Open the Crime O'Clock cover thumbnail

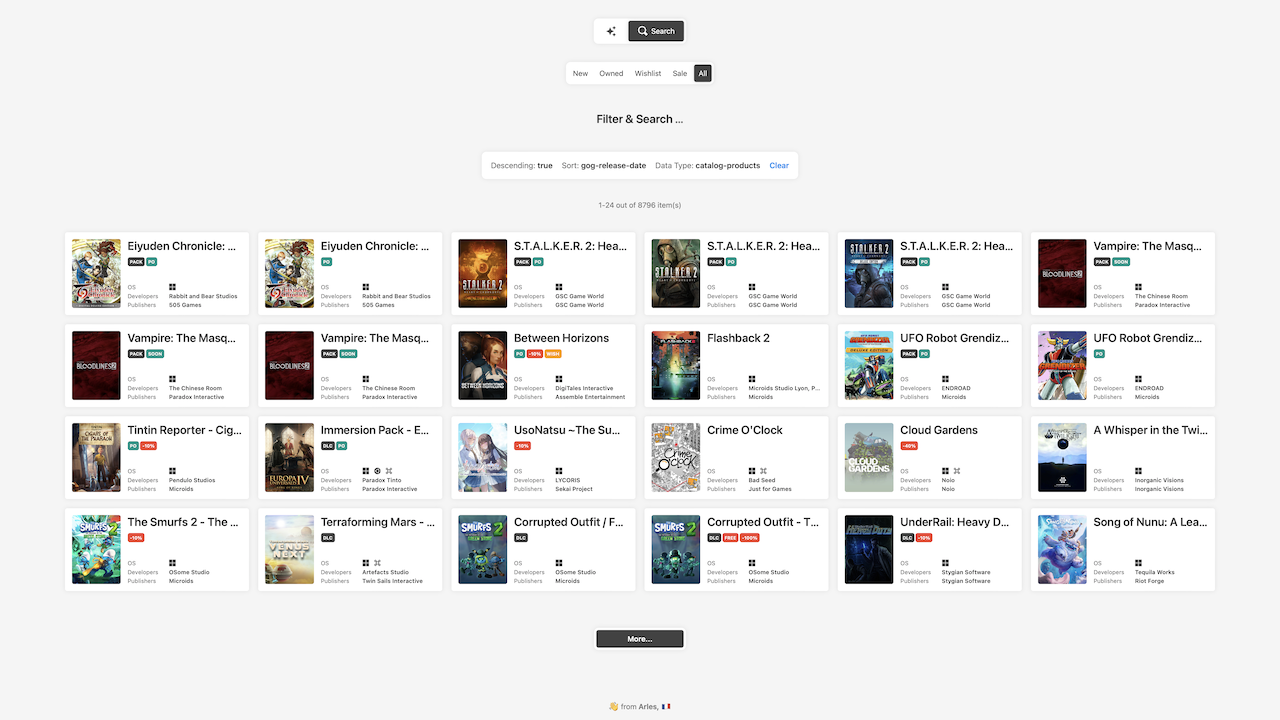(675, 457)
